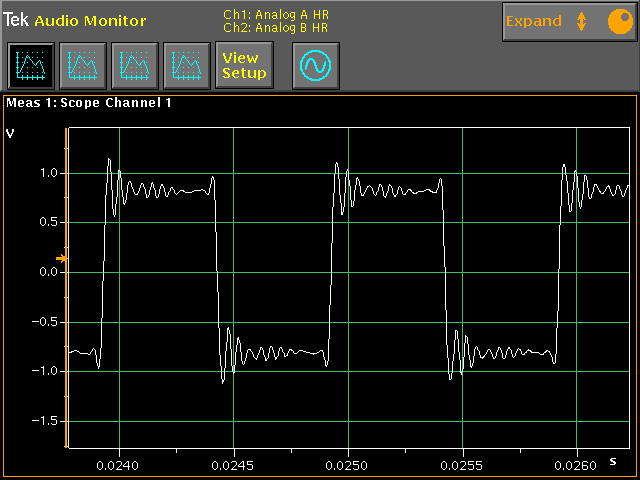640x480 pixels.
Task: Click the s time-axis unit label
Action: coord(613,433)
